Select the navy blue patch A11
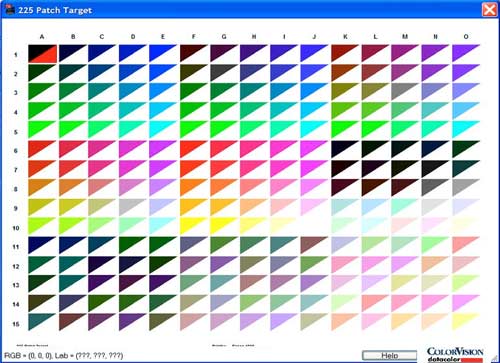The width and height of the screenshot is (500, 363). coord(42,245)
